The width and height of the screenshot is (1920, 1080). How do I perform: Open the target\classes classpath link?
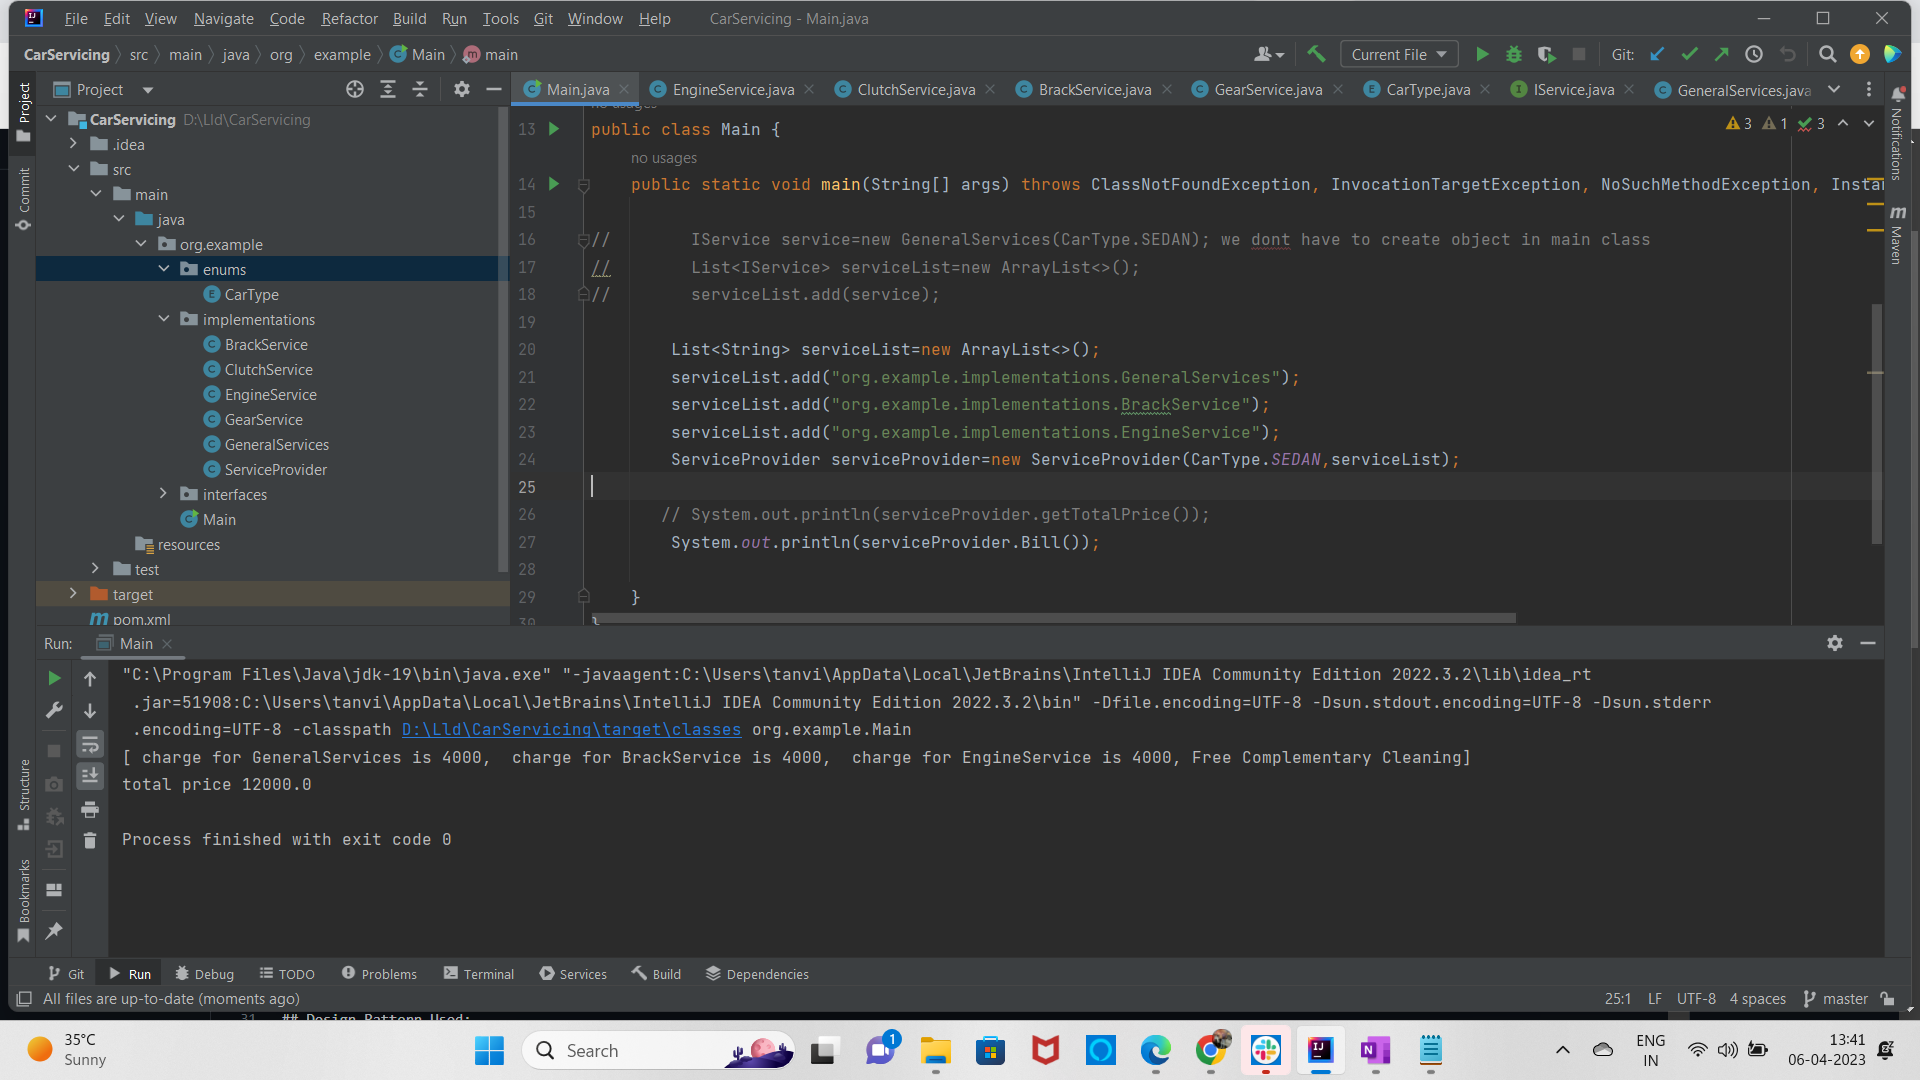(571, 730)
